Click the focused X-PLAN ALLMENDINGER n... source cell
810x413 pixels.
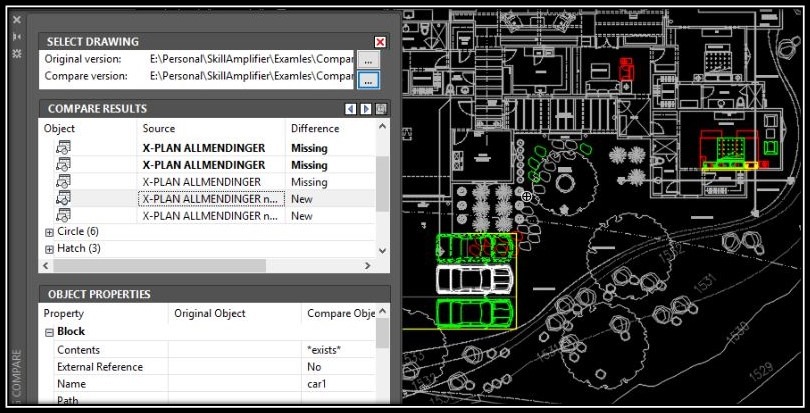[211, 199]
